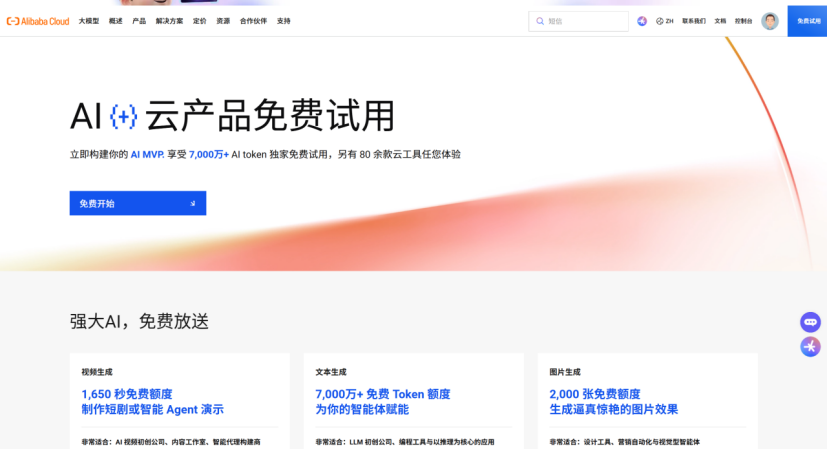Open the 产品 menu
Viewport: 828px width, 450px height.
(139, 21)
